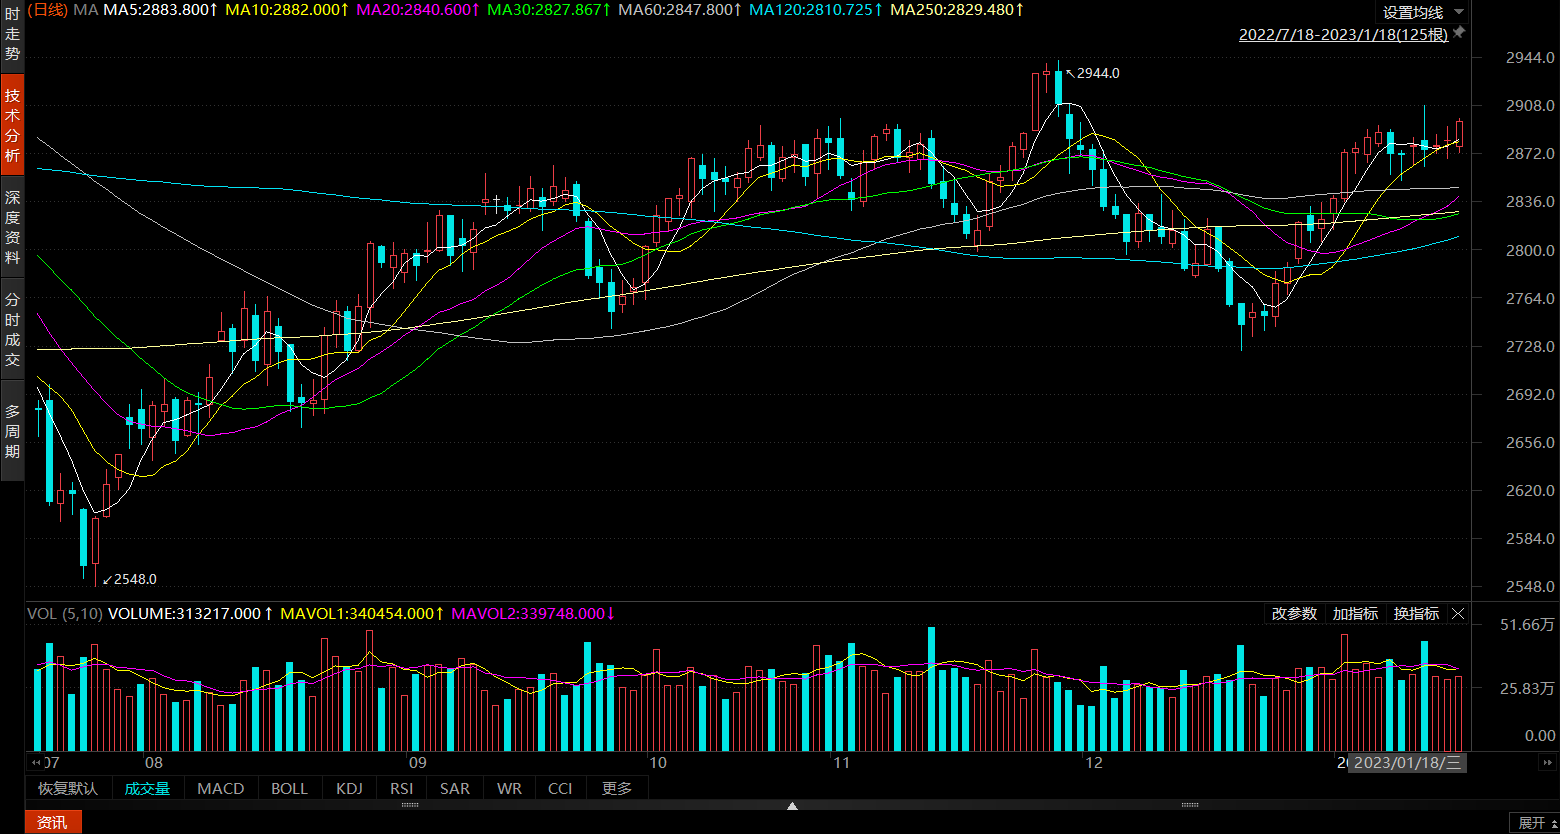Click the white triangle panel expander

792,806
